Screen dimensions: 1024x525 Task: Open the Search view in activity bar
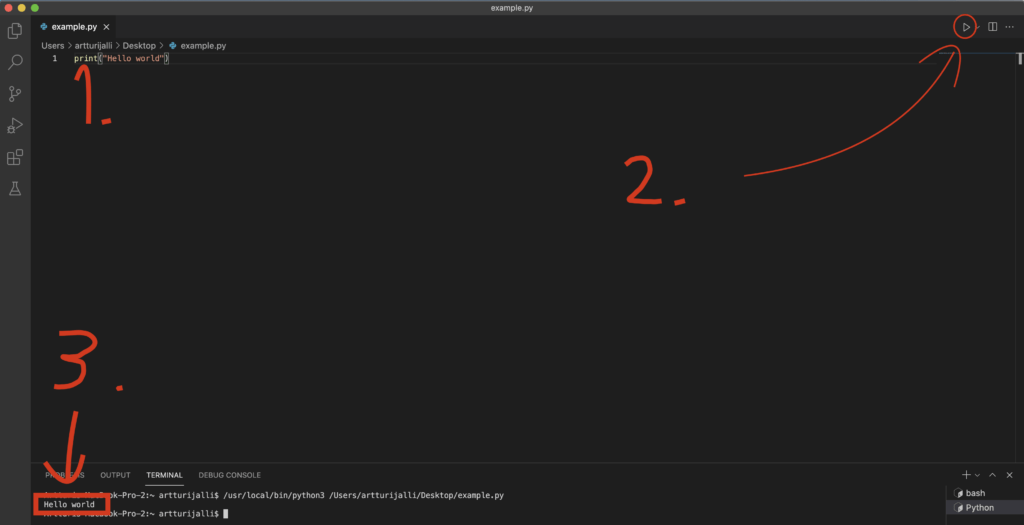14,62
